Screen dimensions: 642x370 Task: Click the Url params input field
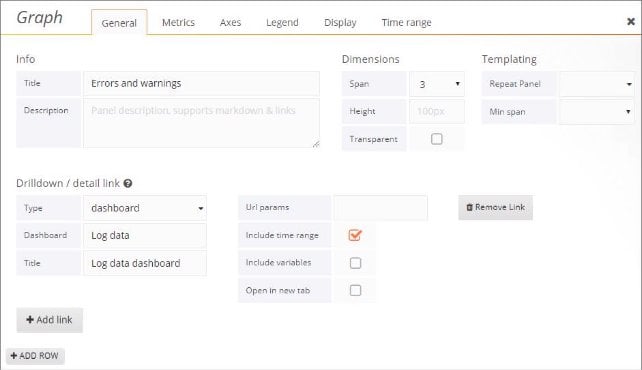[x=380, y=208]
